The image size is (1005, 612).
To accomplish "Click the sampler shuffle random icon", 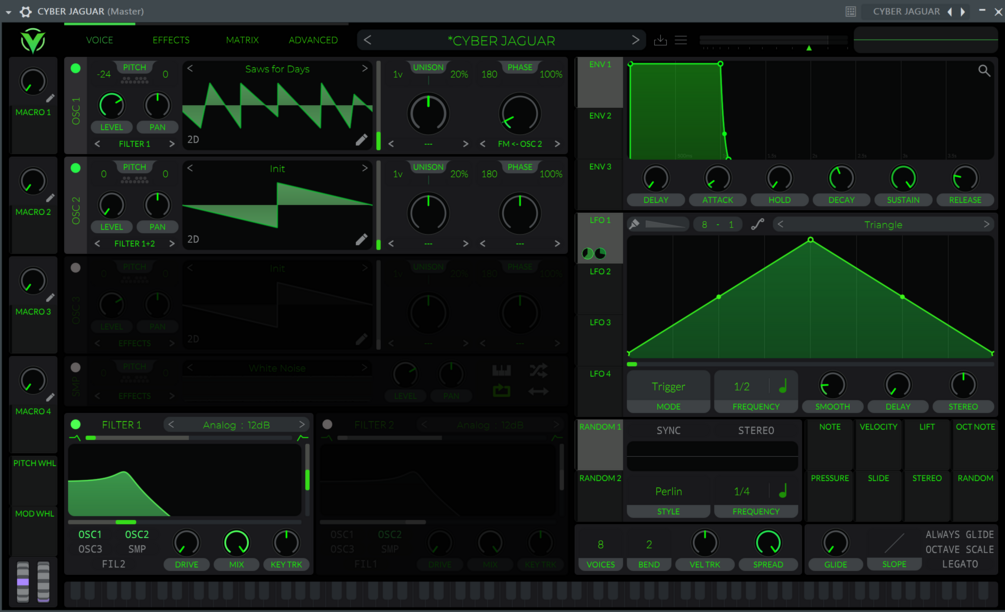I will click(x=538, y=370).
